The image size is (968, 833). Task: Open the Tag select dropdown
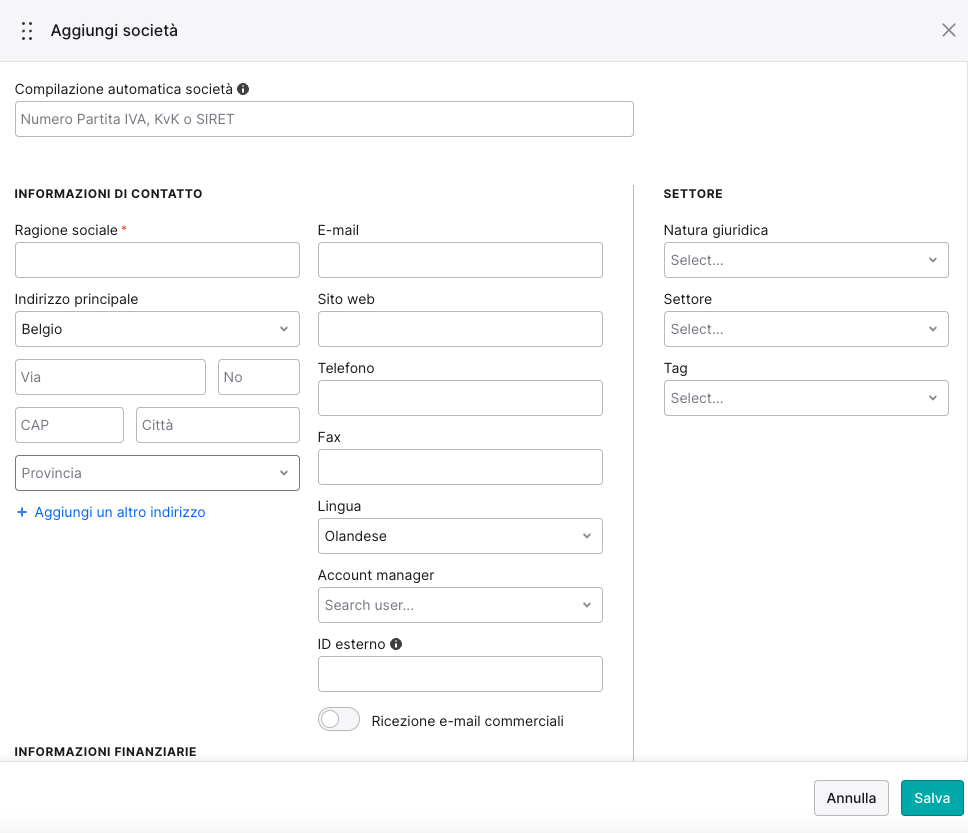point(806,398)
